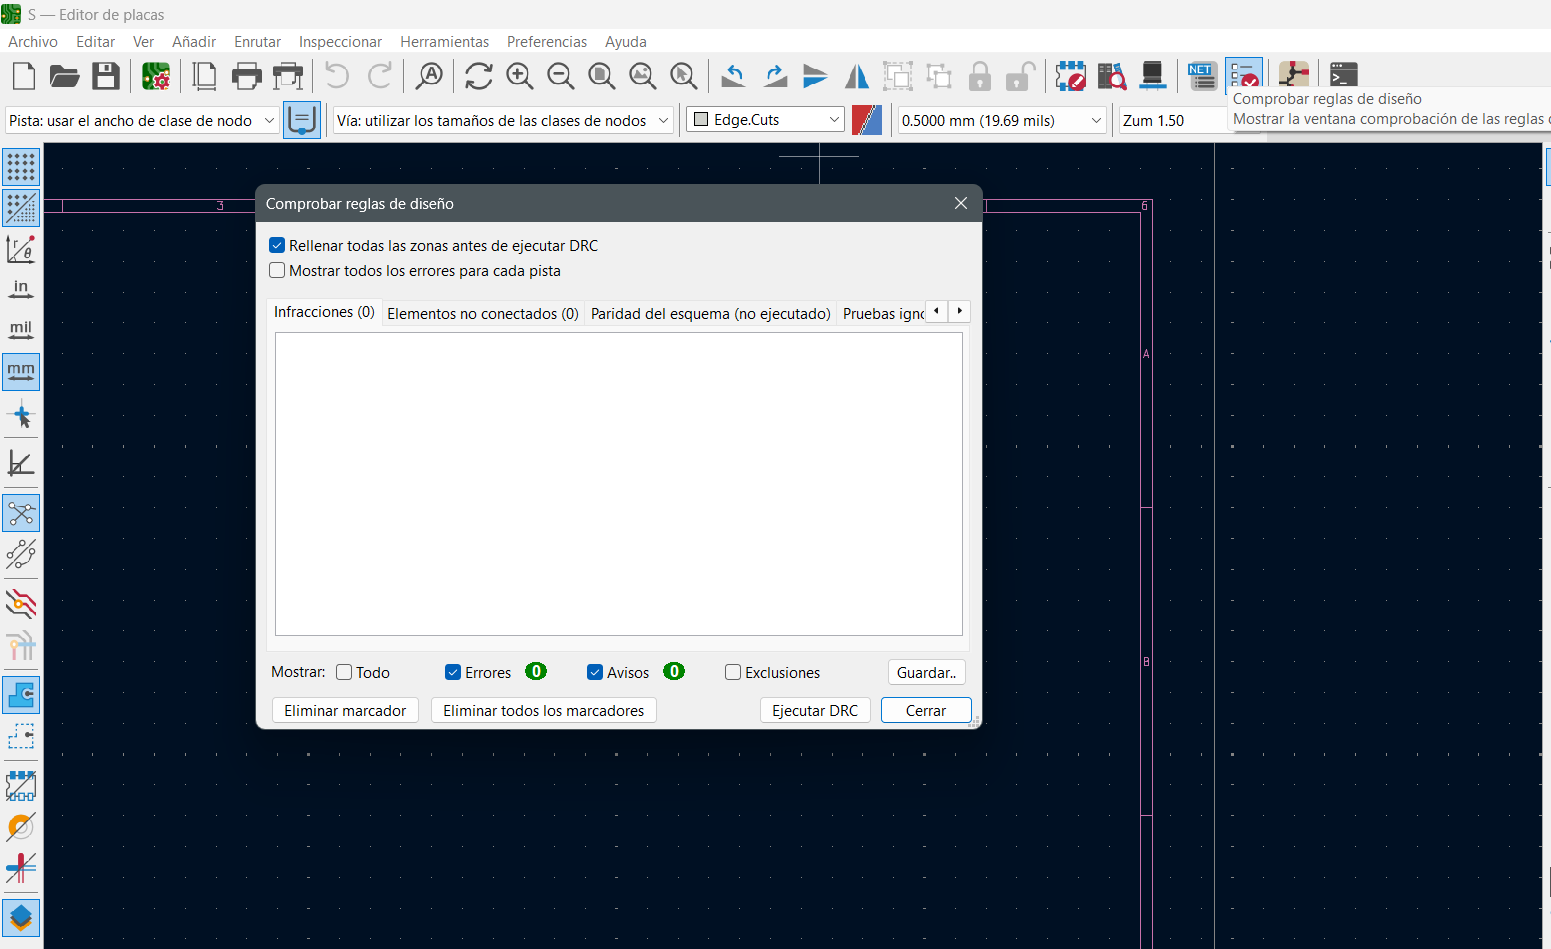Screen dimensions: 1551x949
Task: Enable 'Mostrar todos los errores para cada pista'
Action: 278,270
